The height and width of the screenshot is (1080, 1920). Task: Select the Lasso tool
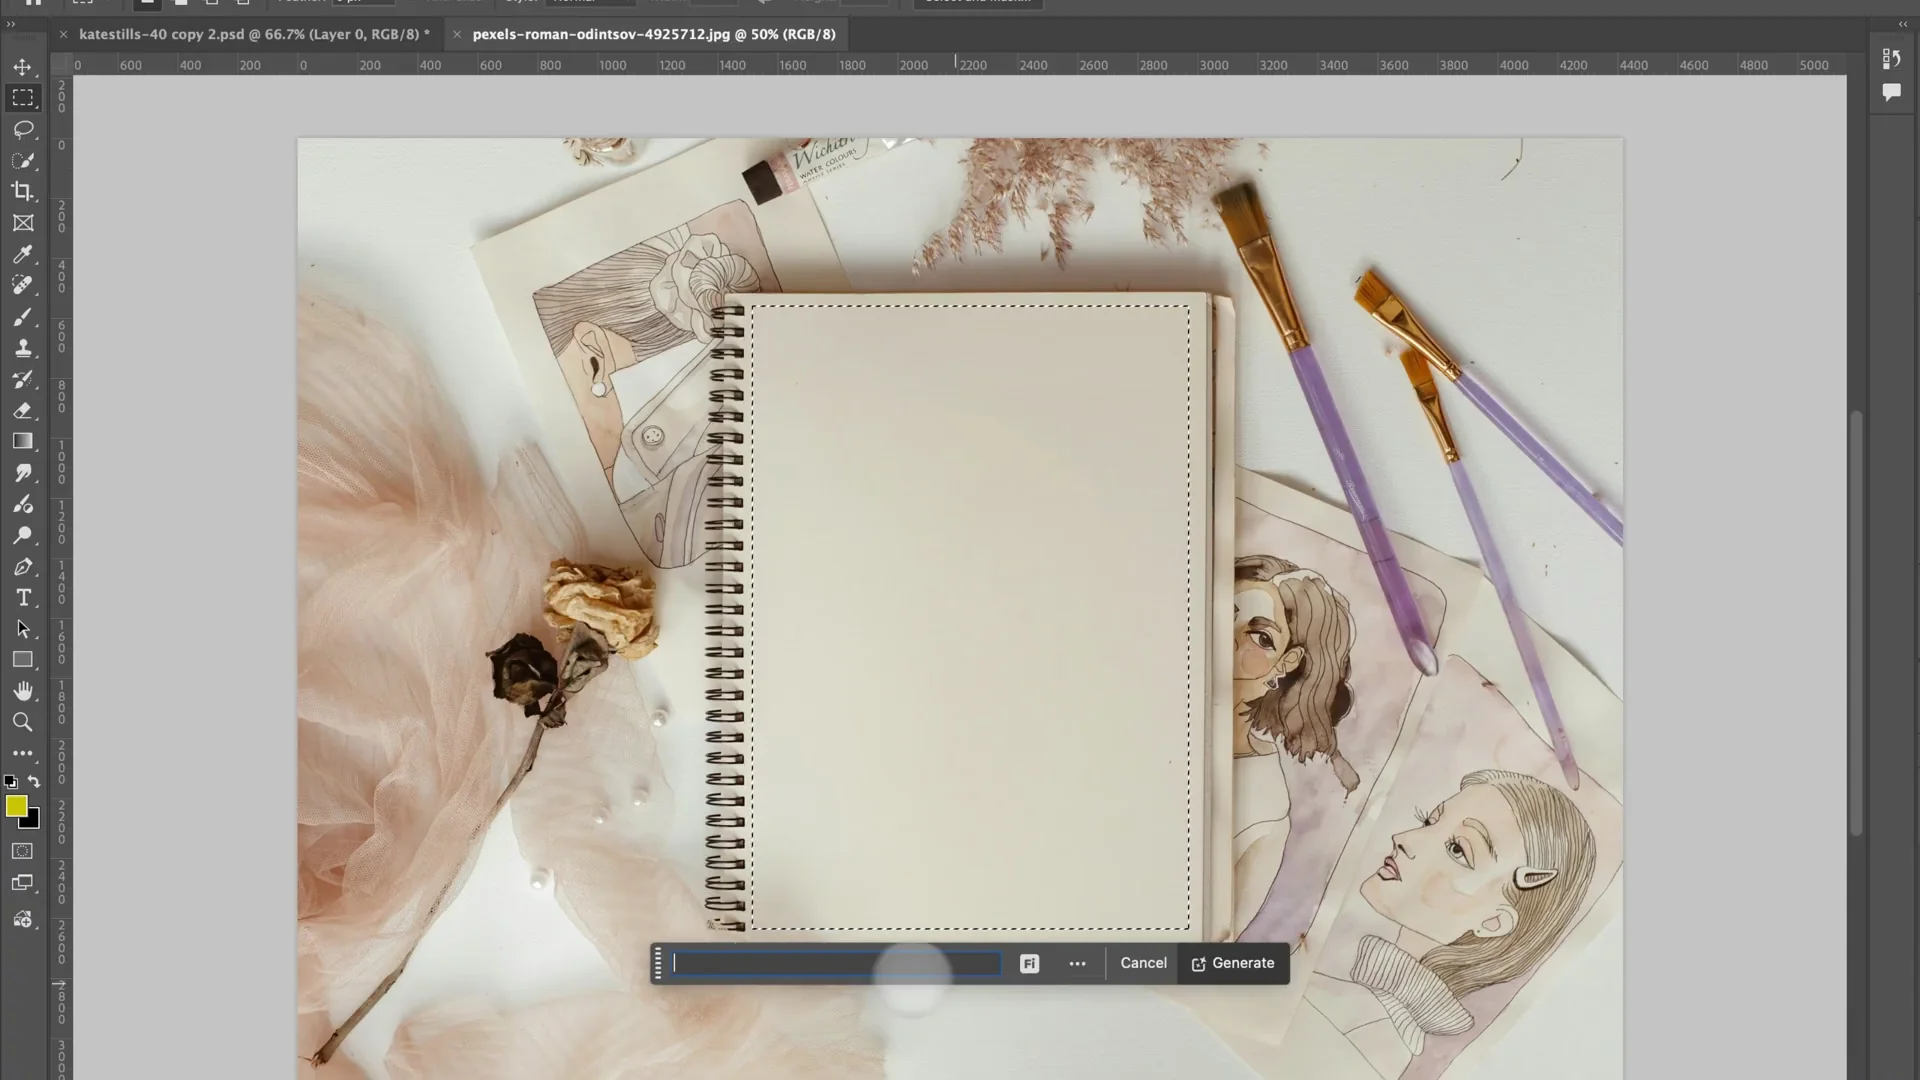23,129
